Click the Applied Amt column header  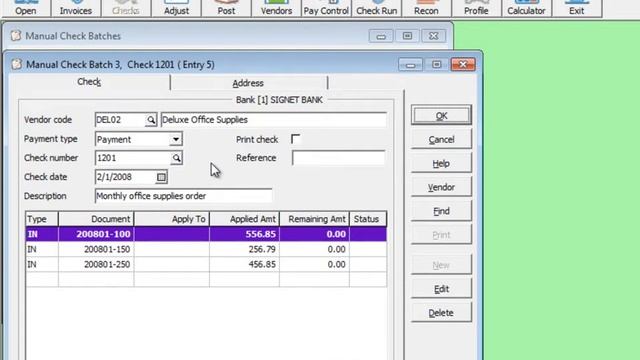click(x=244, y=219)
